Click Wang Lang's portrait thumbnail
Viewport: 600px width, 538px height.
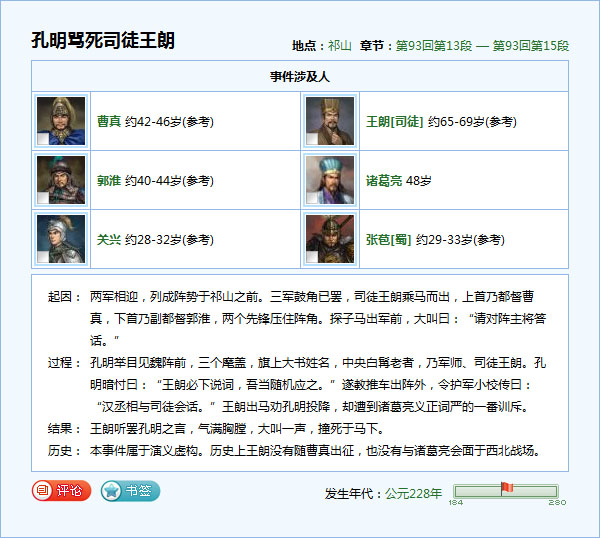tap(330, 121)
